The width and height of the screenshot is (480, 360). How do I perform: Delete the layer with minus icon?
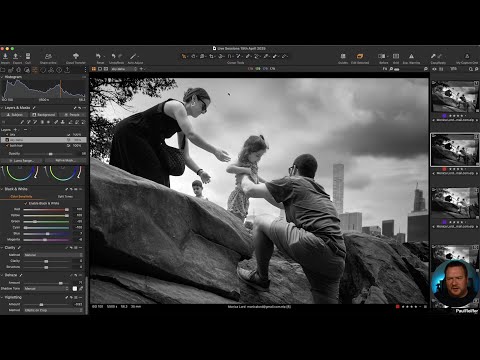tap(25, 129)
